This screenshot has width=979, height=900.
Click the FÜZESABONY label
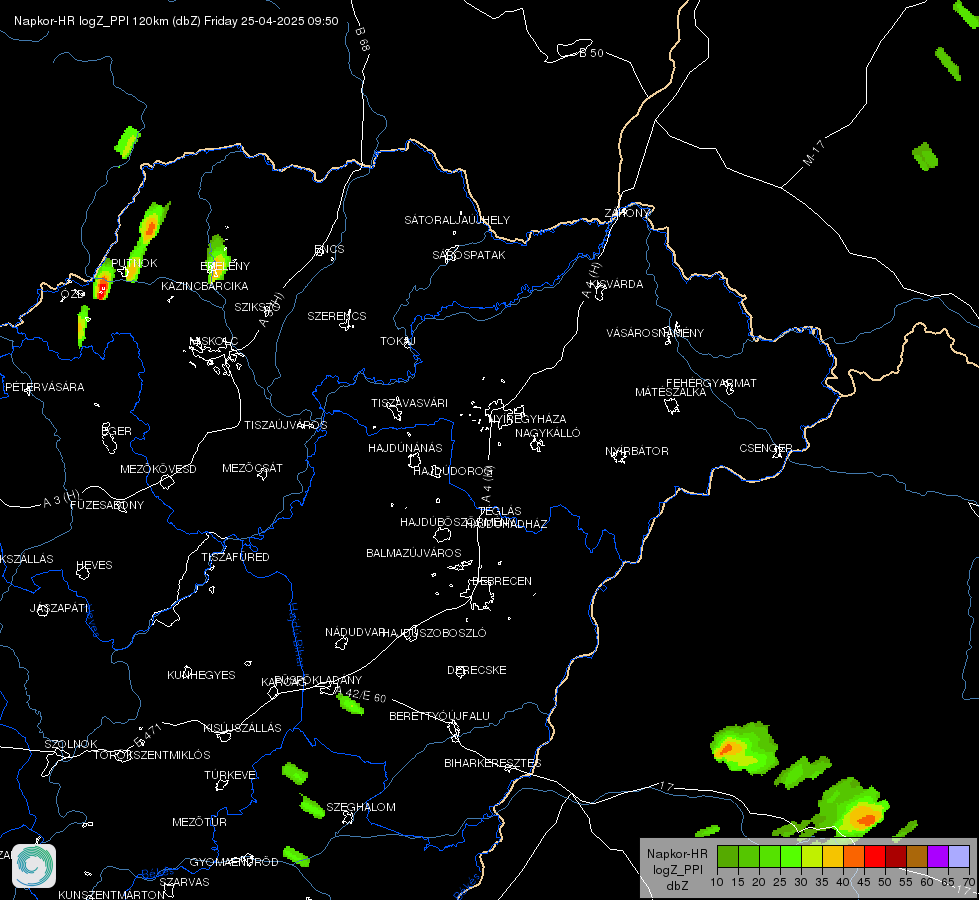click(107, 505)
